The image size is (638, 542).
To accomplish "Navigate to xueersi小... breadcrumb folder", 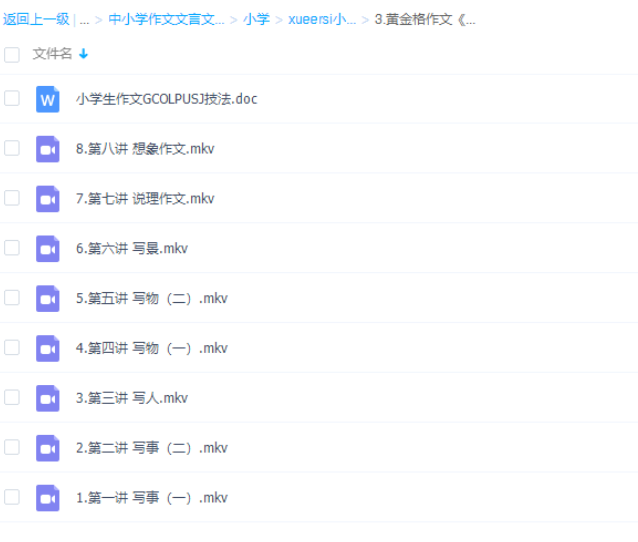I will pyautogui.click(x=322, y=19).
